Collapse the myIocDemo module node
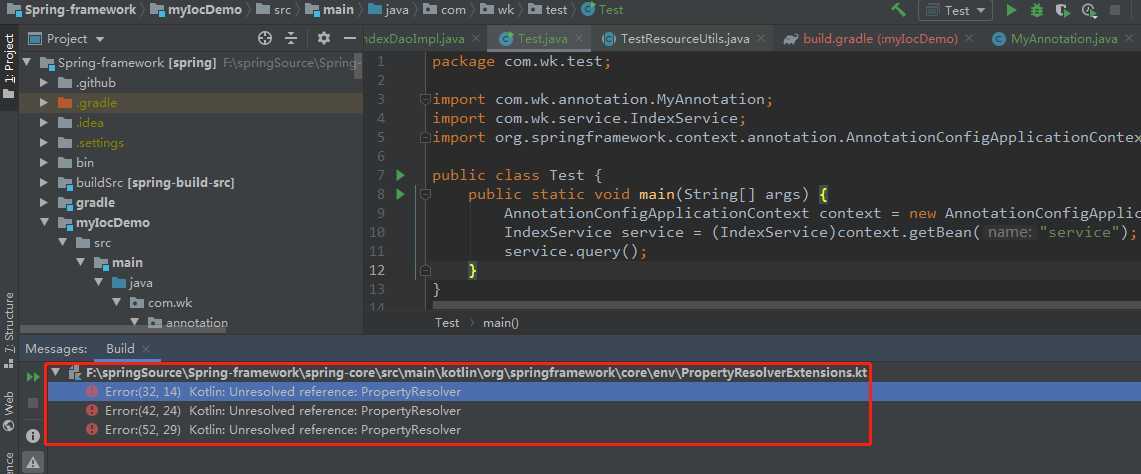The height and width of the screenshot is (474, 1141). (44, 222)
